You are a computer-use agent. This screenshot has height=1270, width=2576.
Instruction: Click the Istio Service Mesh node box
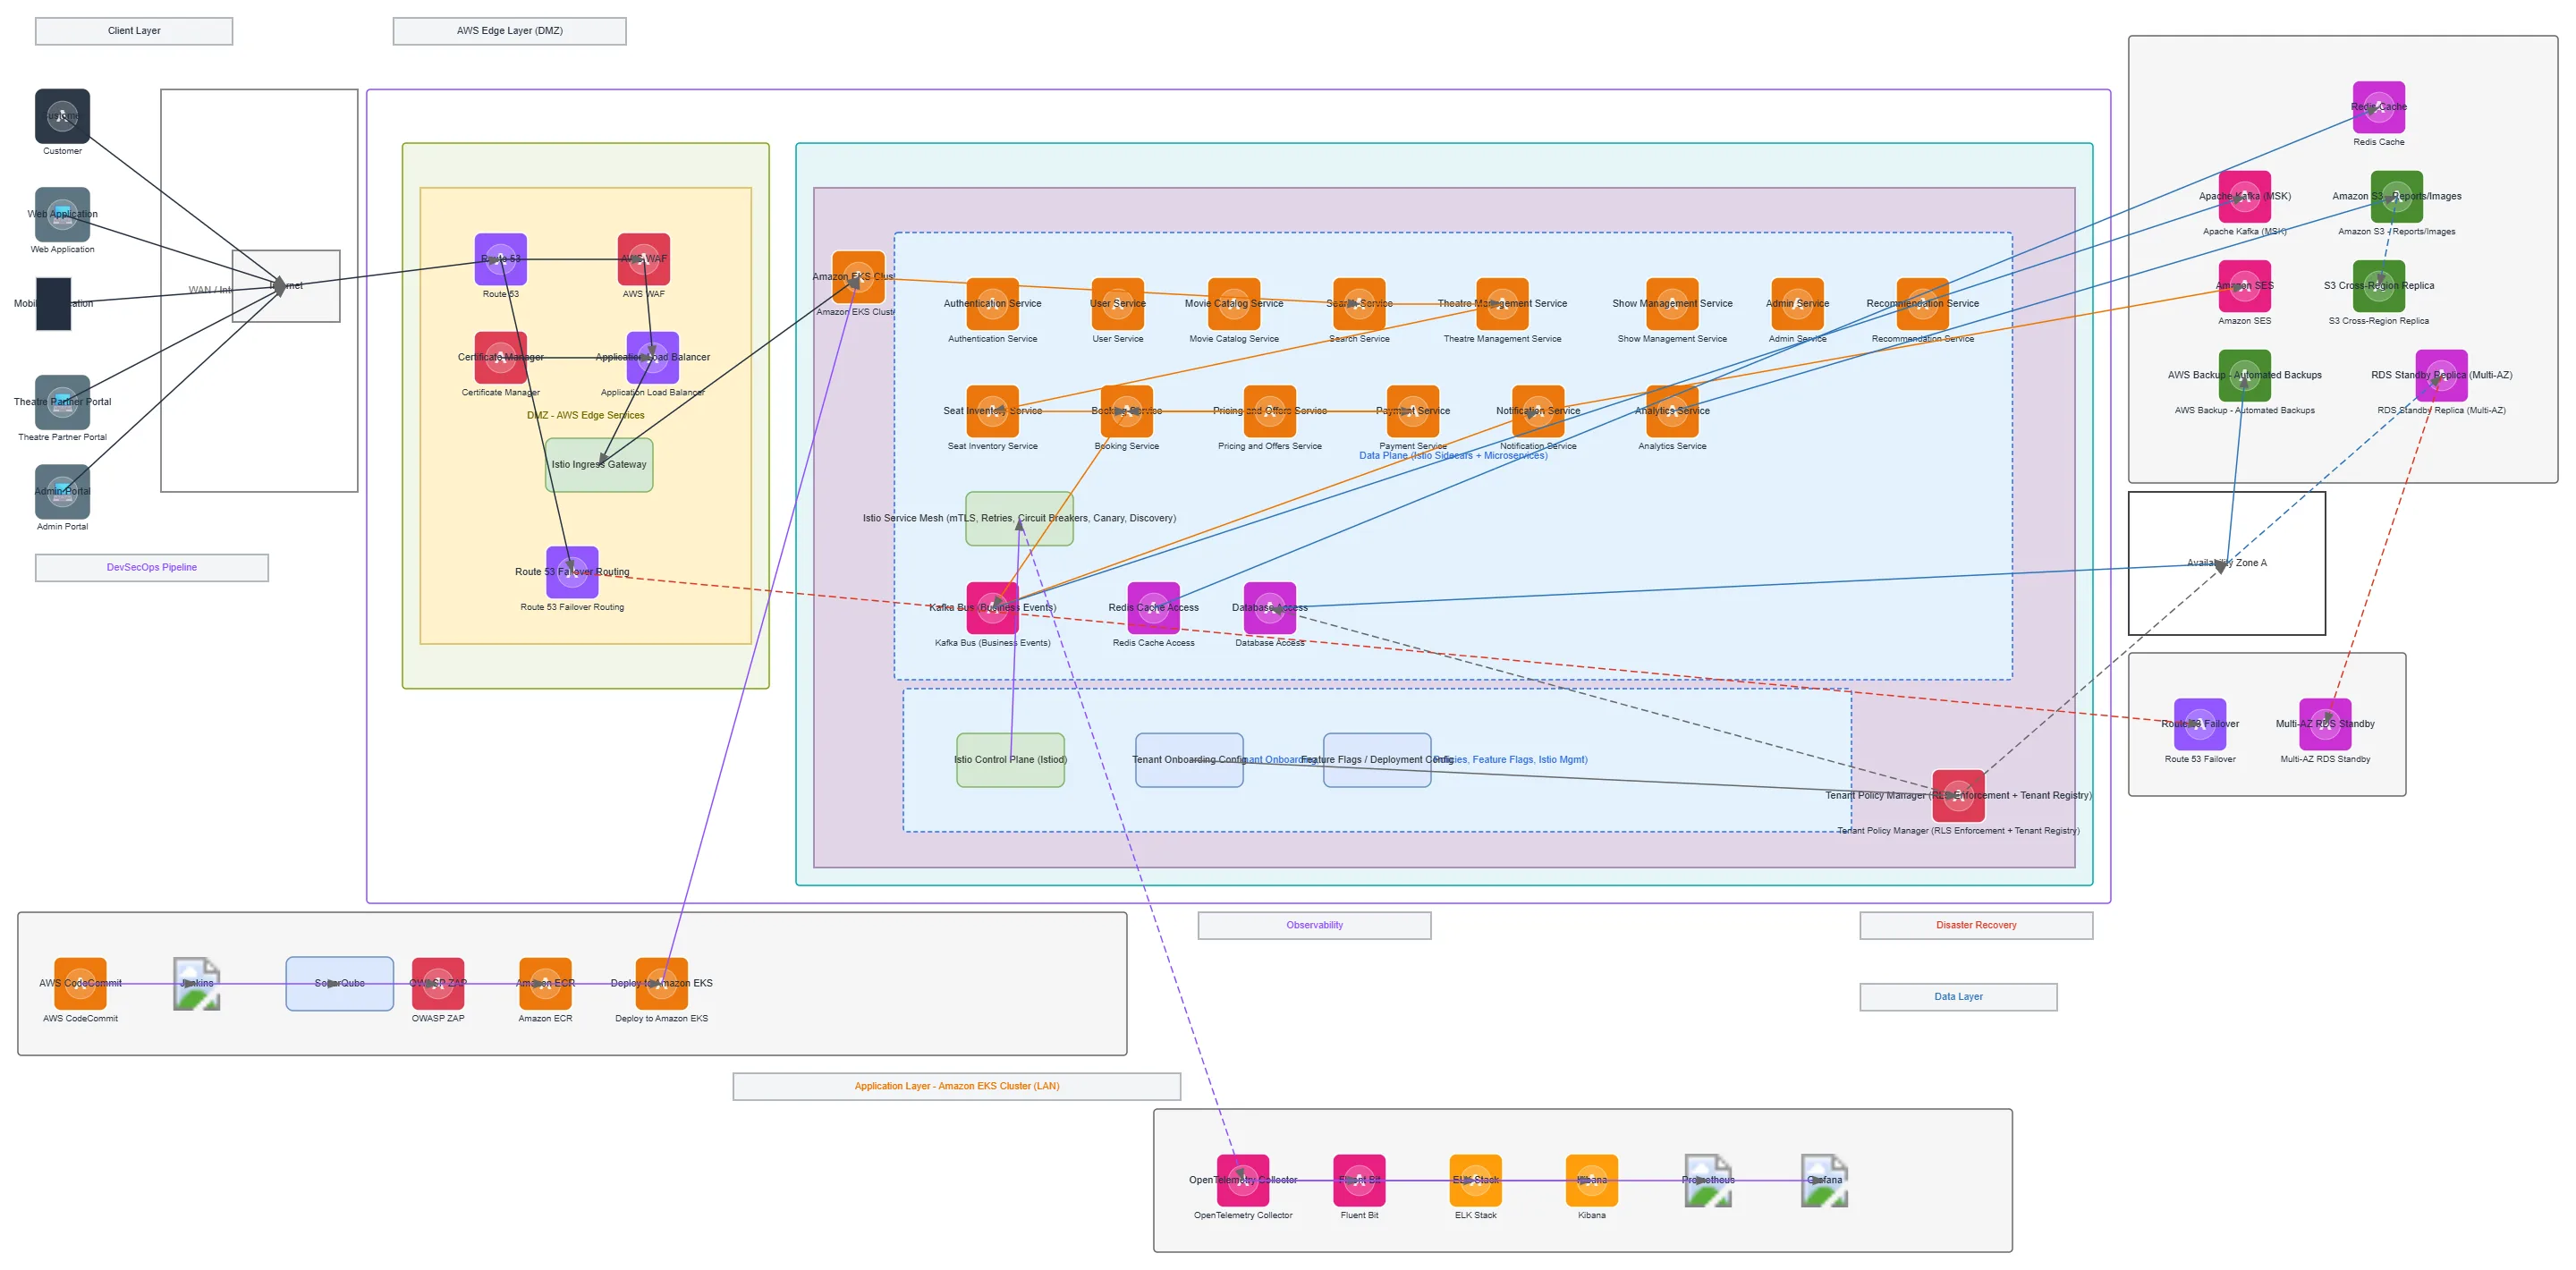click(1019, 518)
